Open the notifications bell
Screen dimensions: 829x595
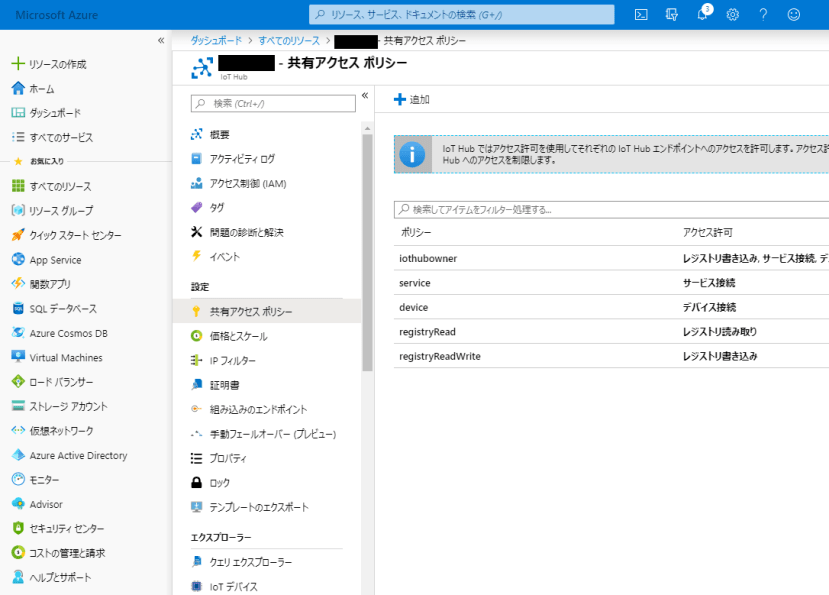click(702, 15)
